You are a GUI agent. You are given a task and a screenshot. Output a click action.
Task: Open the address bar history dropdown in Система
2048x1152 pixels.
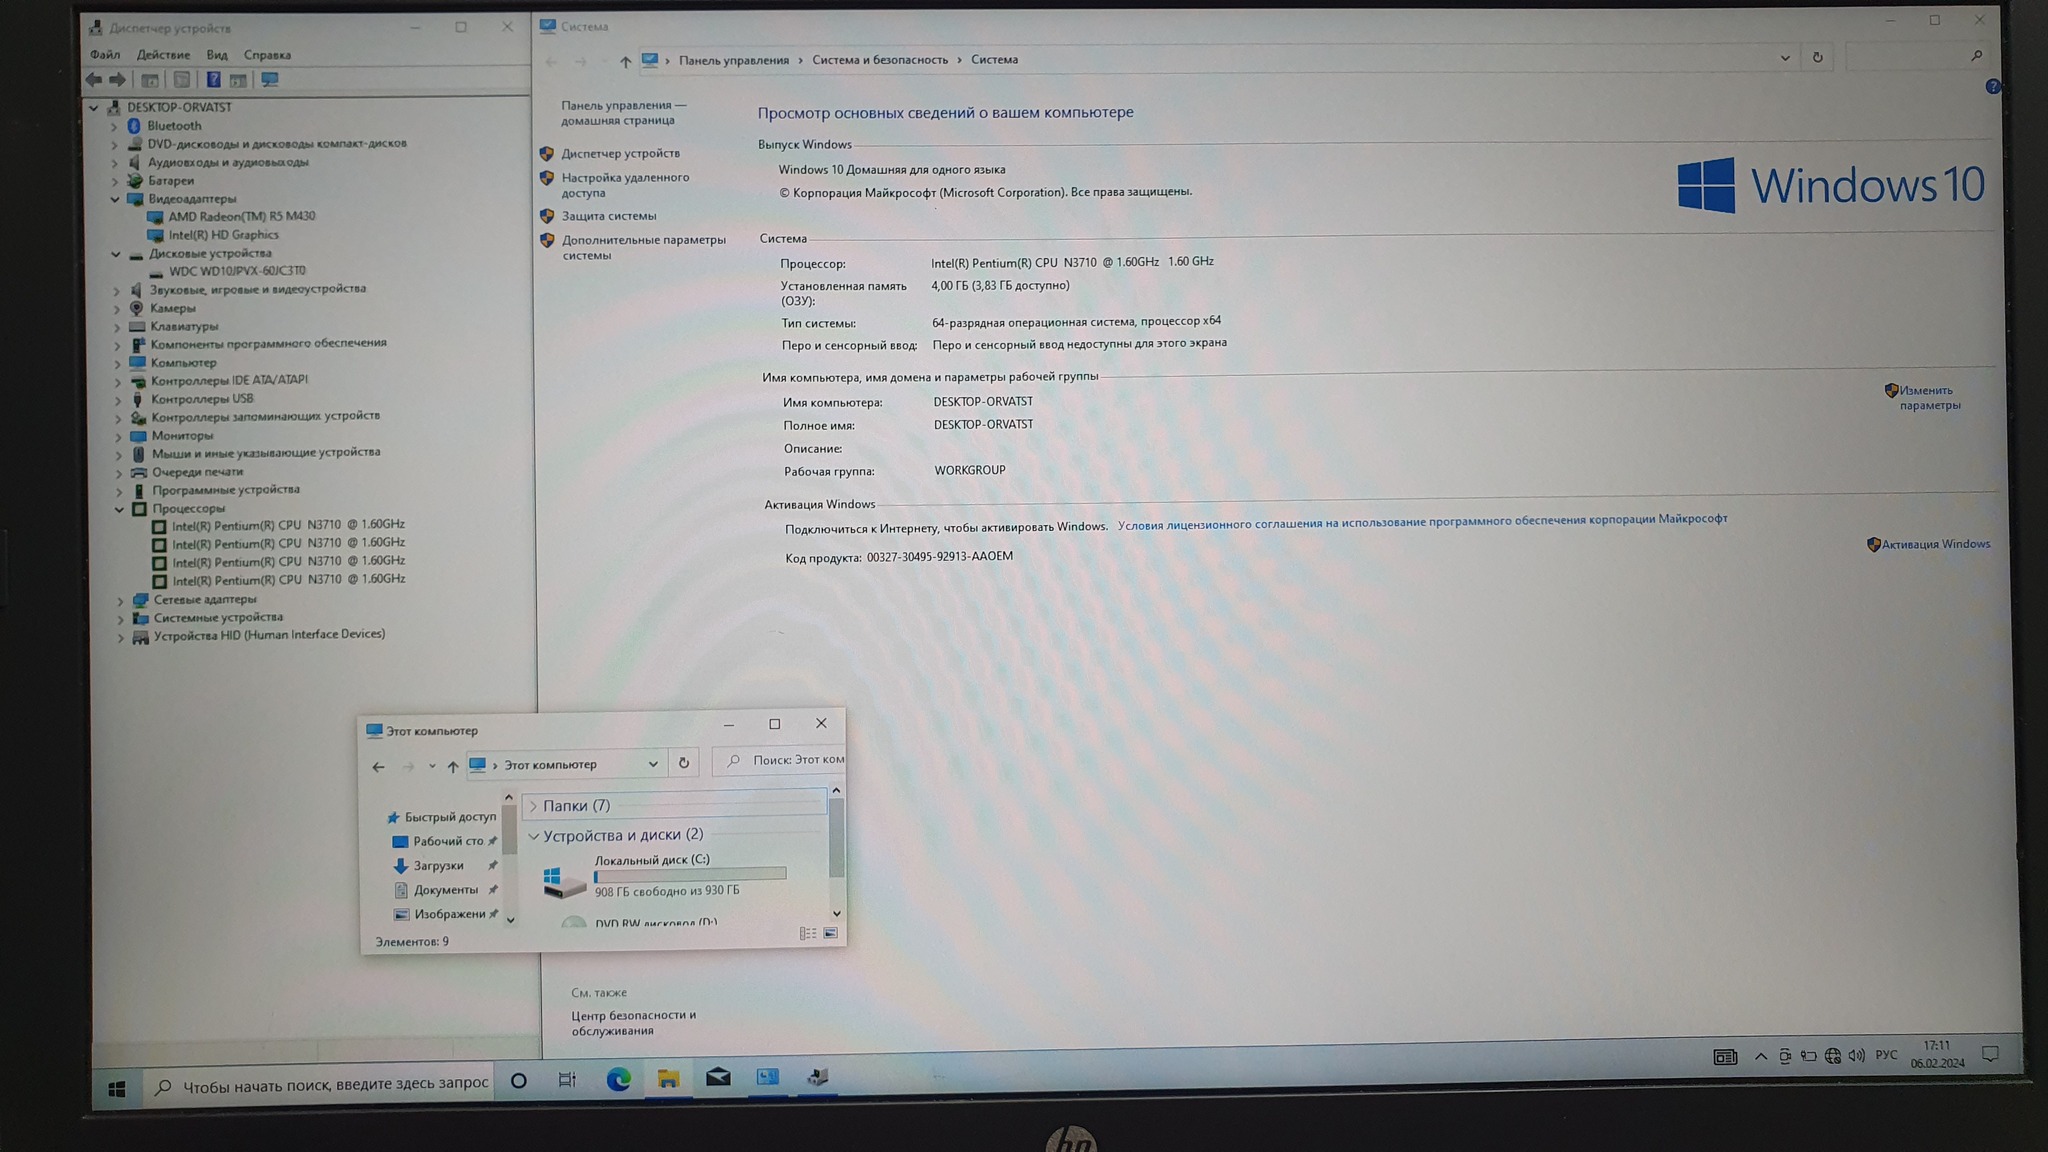pos(1785,58)
